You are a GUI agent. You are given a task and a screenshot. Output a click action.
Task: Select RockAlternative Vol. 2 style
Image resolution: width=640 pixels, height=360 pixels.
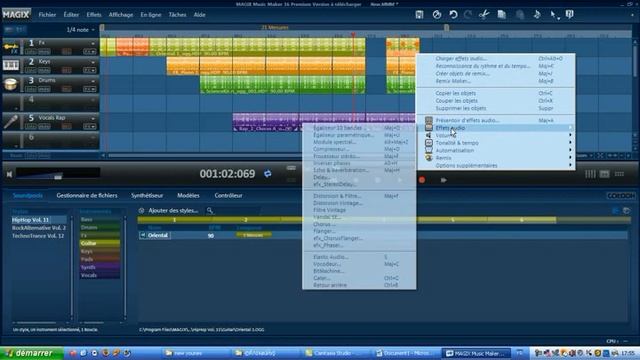pyautogui.click(x=39, y=228)
